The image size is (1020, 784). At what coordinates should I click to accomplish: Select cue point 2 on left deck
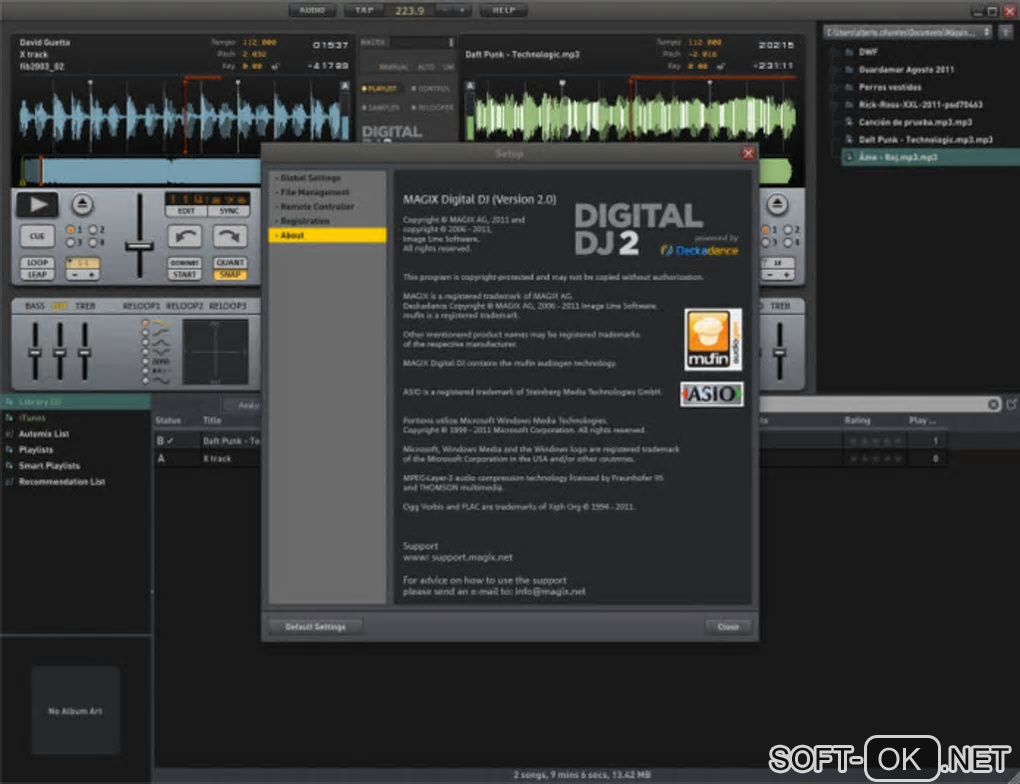(x=93, y=230)
